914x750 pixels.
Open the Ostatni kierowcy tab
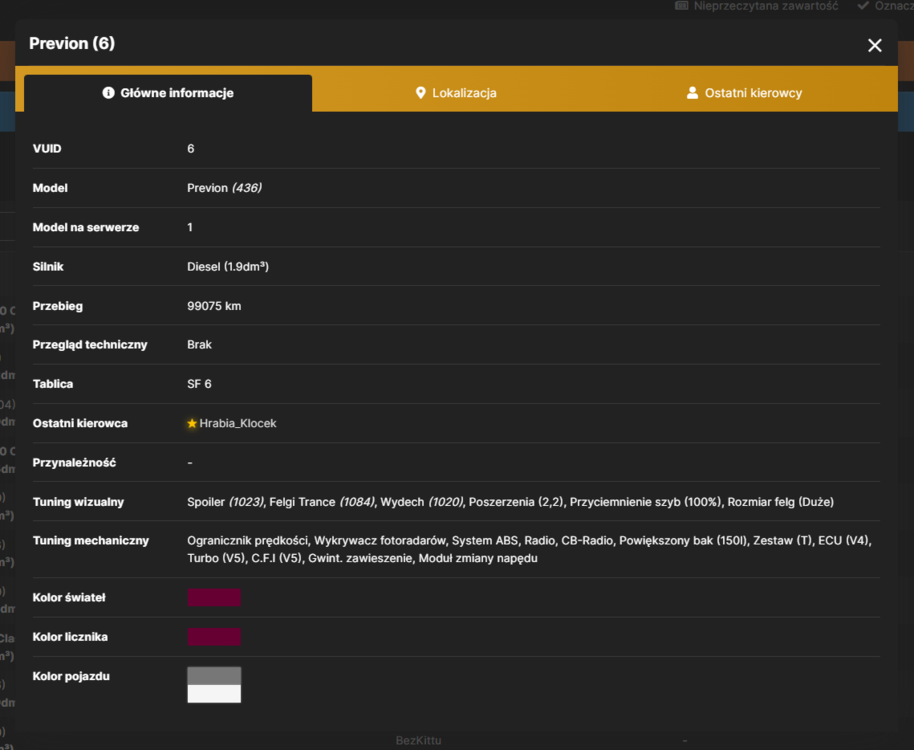point(744,93)
